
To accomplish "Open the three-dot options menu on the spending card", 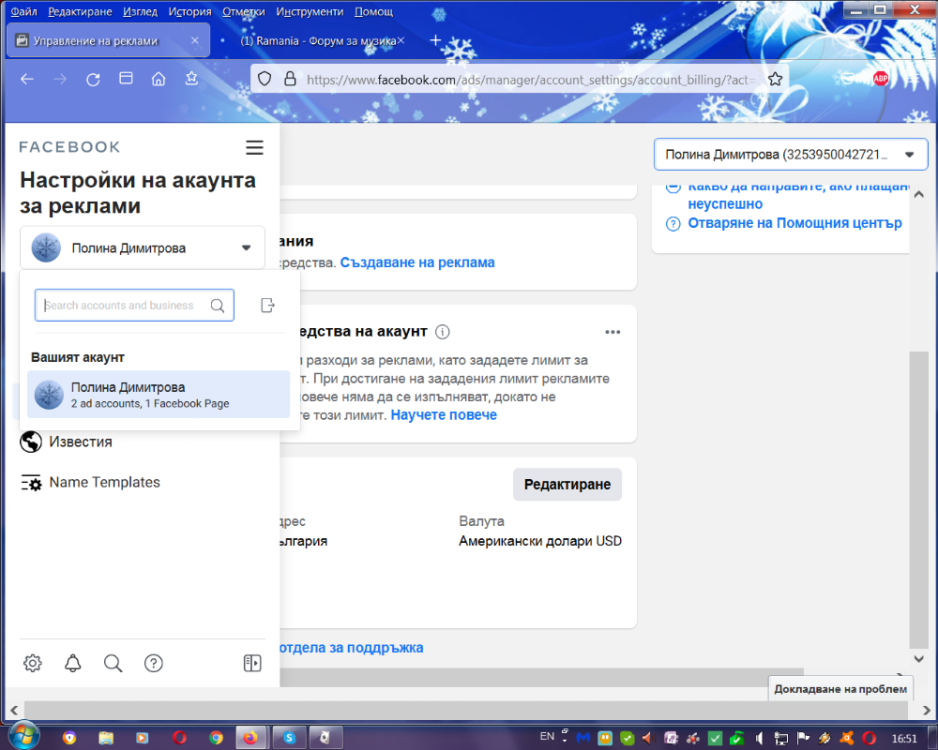I will coord(613,332).
